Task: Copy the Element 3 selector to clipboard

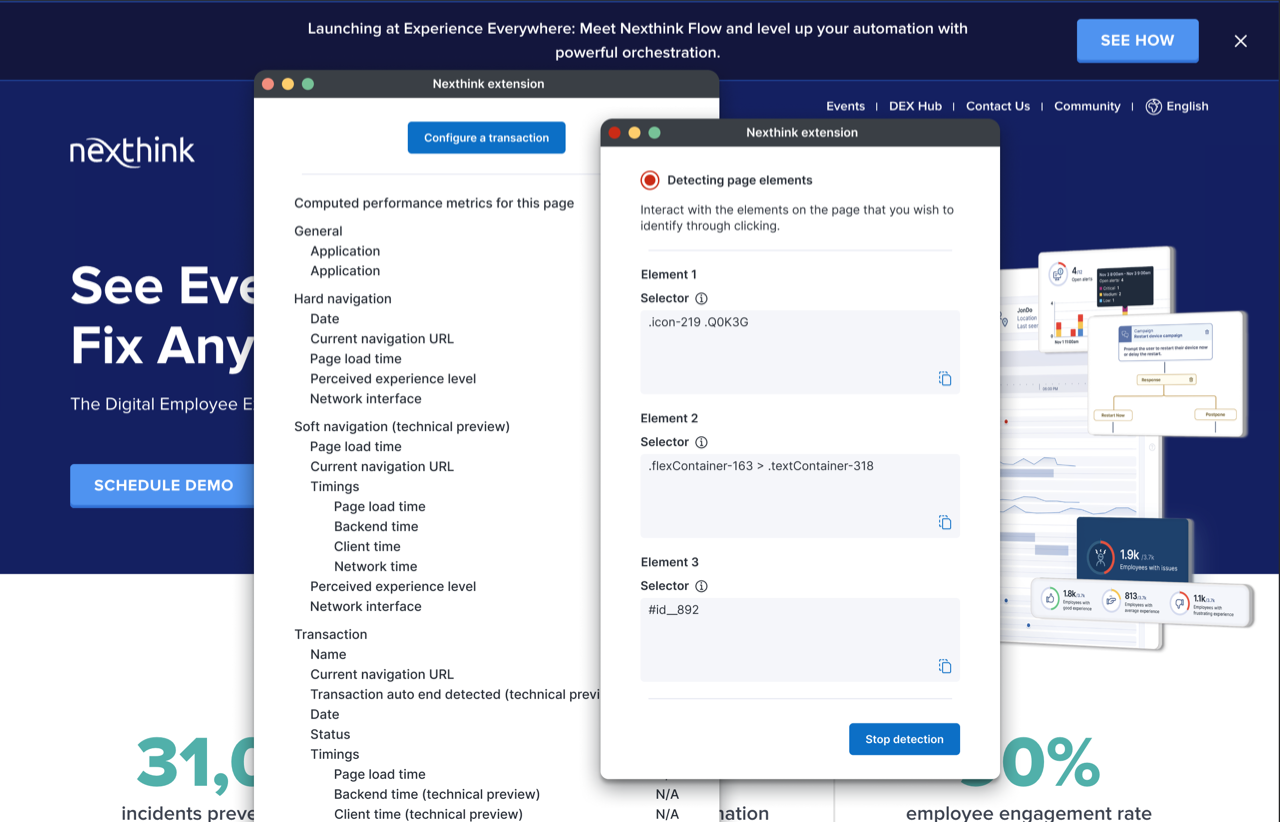Action: point(944,666)
